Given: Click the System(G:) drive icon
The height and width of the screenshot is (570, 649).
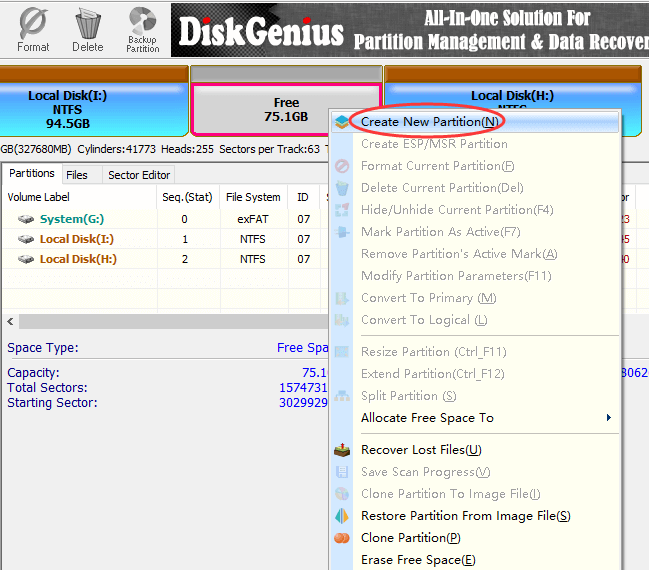Looking at the screenshot, I should [26, 219].
